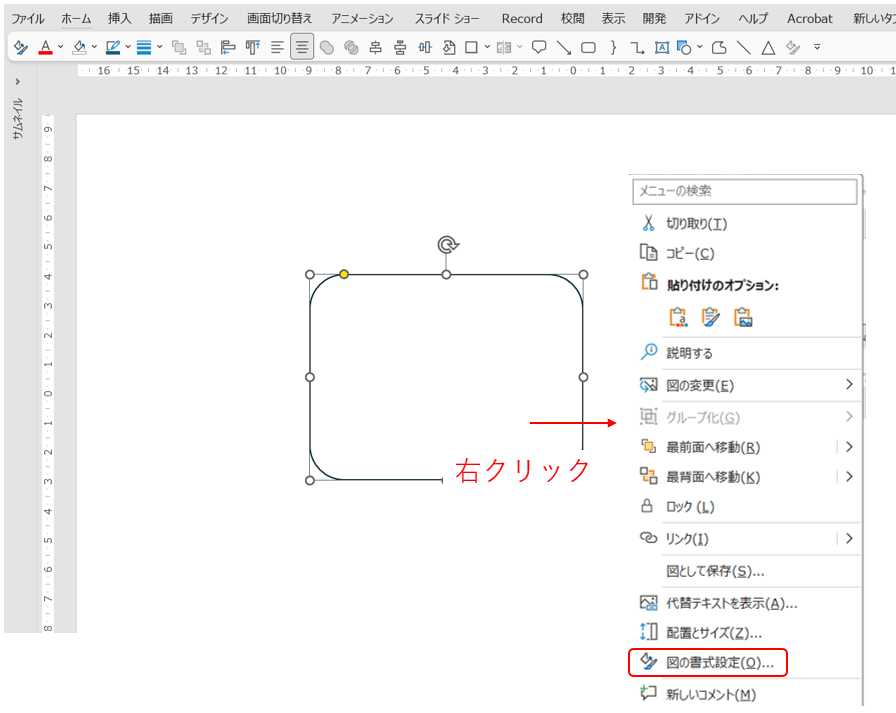Switch to 挿入 ribbon tab

coord(119,18)
